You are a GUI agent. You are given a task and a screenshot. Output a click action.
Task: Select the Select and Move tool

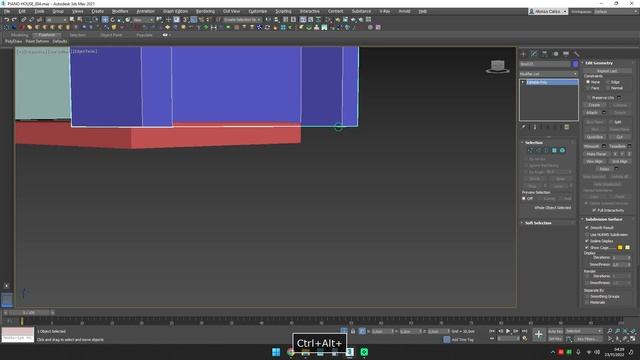tap(105, 20)
